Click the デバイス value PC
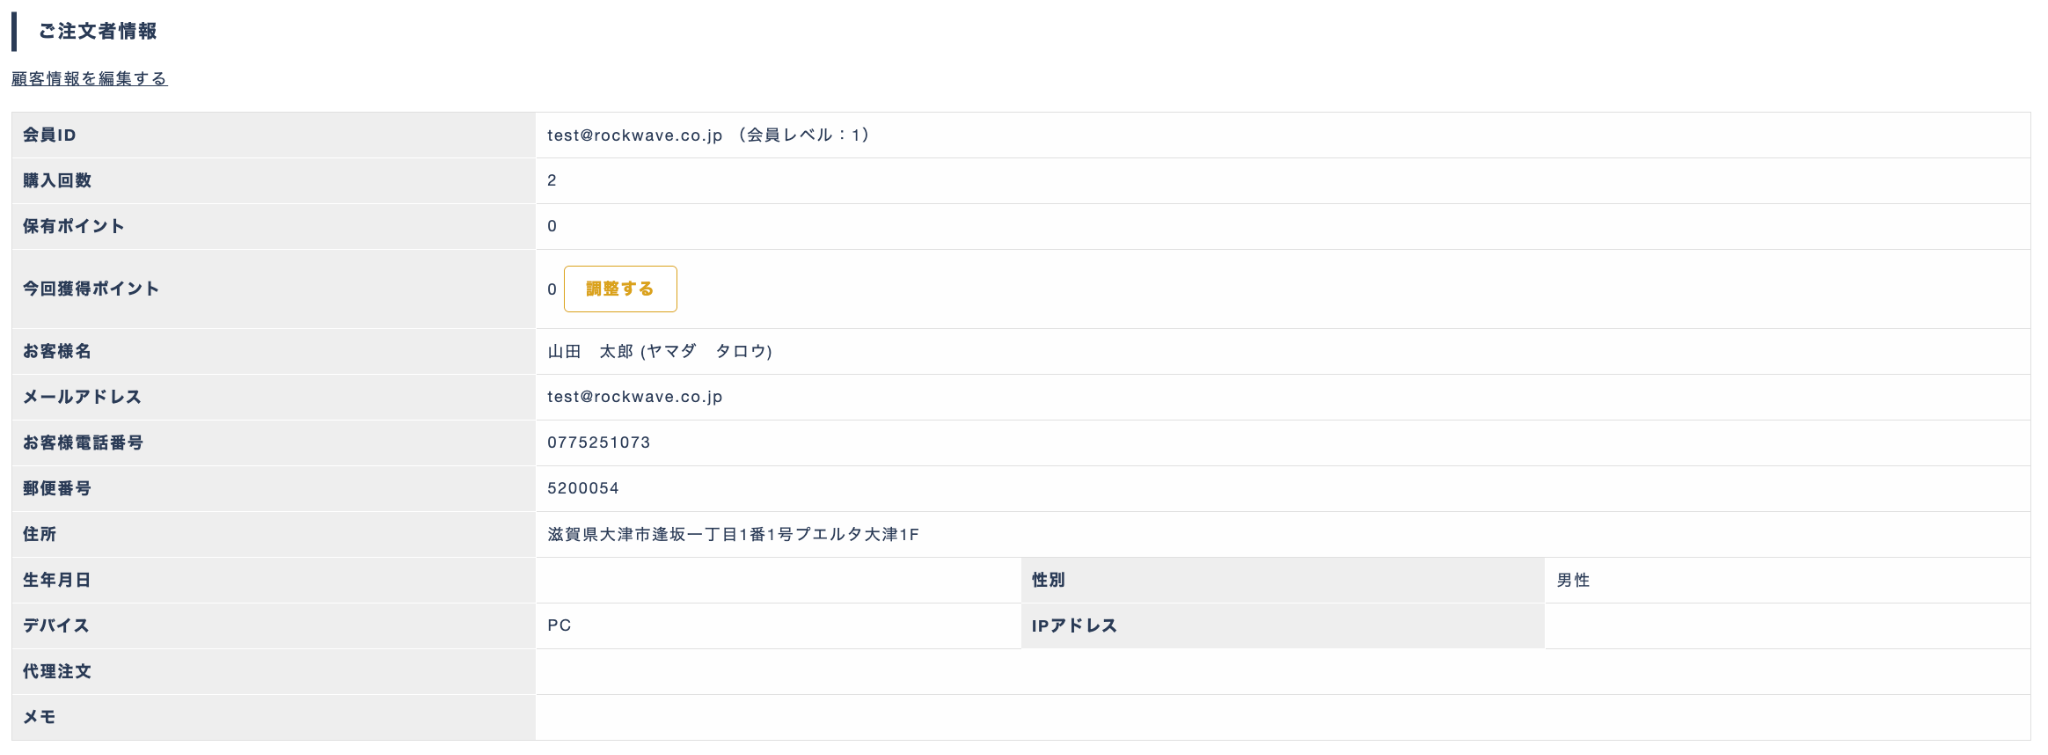 (559, 626)
